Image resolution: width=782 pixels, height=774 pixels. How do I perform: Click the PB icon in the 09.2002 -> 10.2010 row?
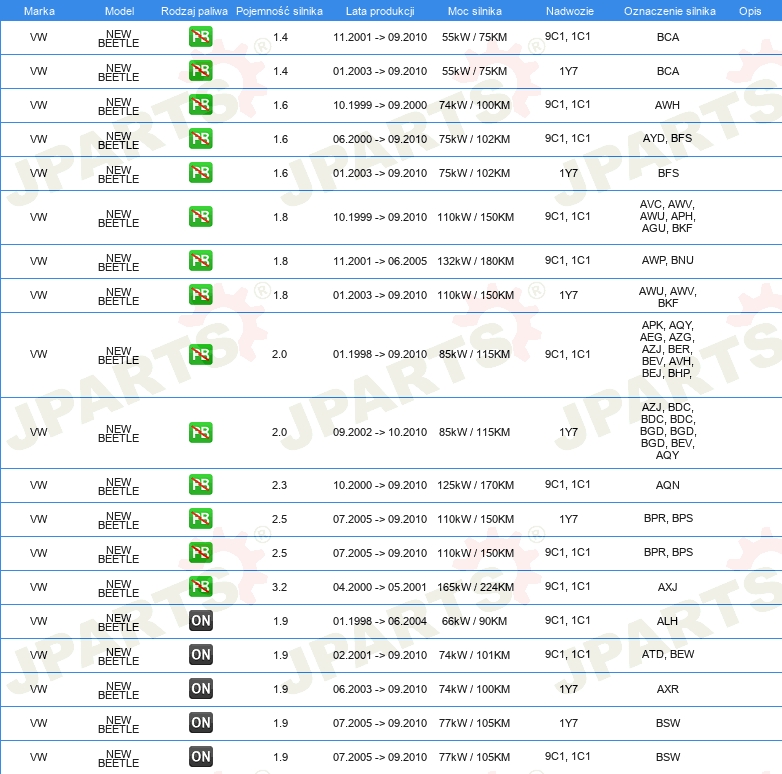pos(200,433)
